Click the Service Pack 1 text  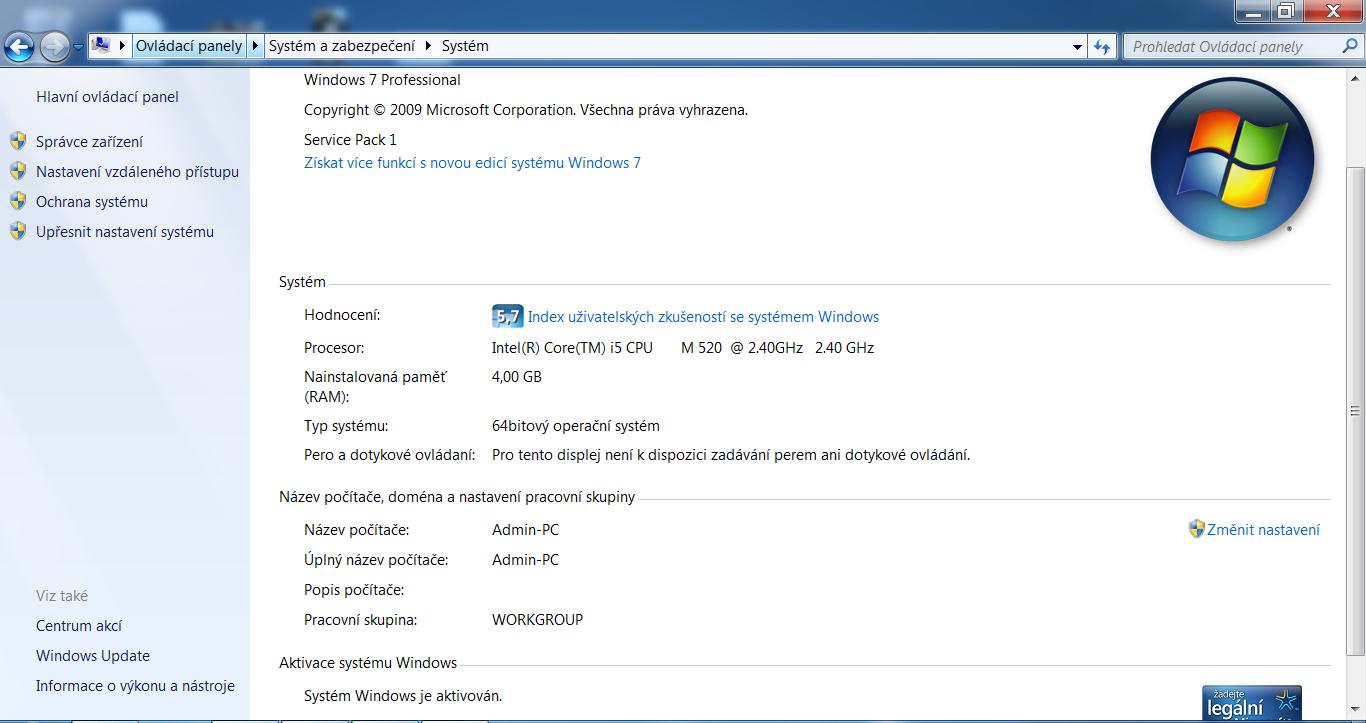pyautogui.click(x=350, y=140)
